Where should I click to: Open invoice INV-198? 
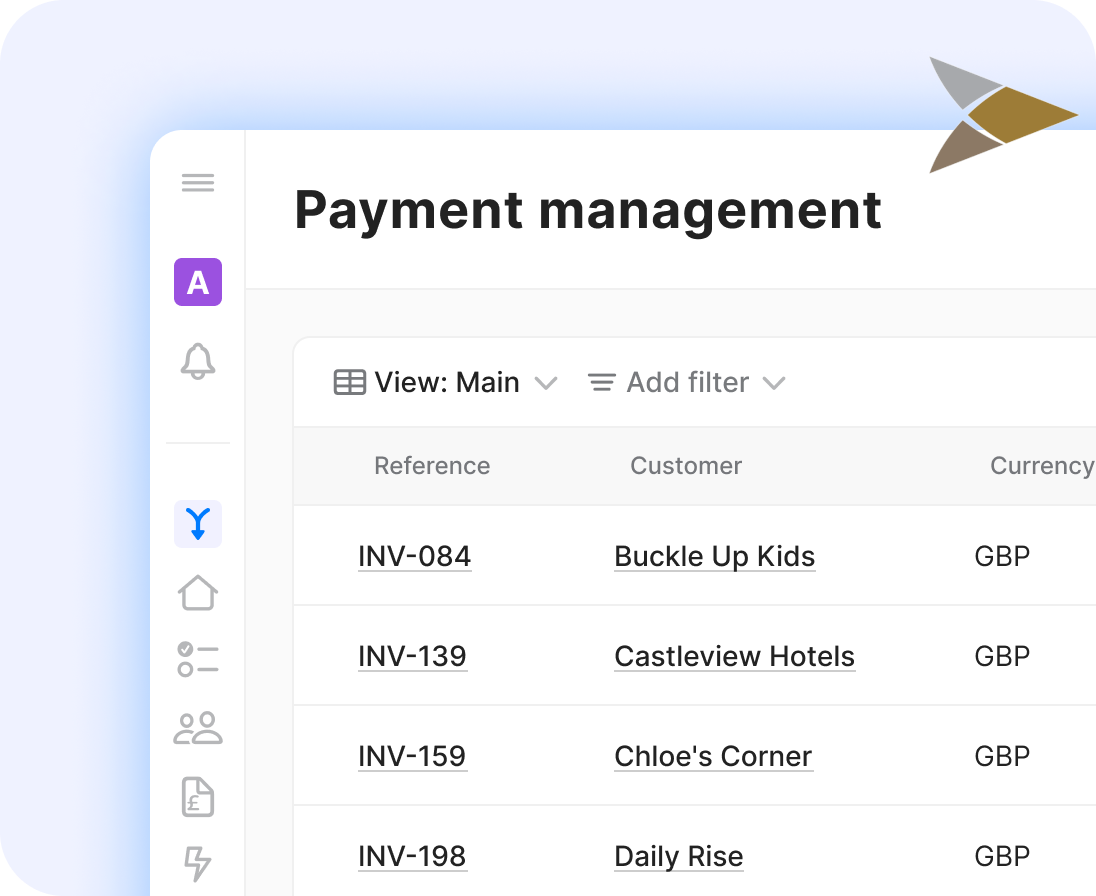click(412, 856)
